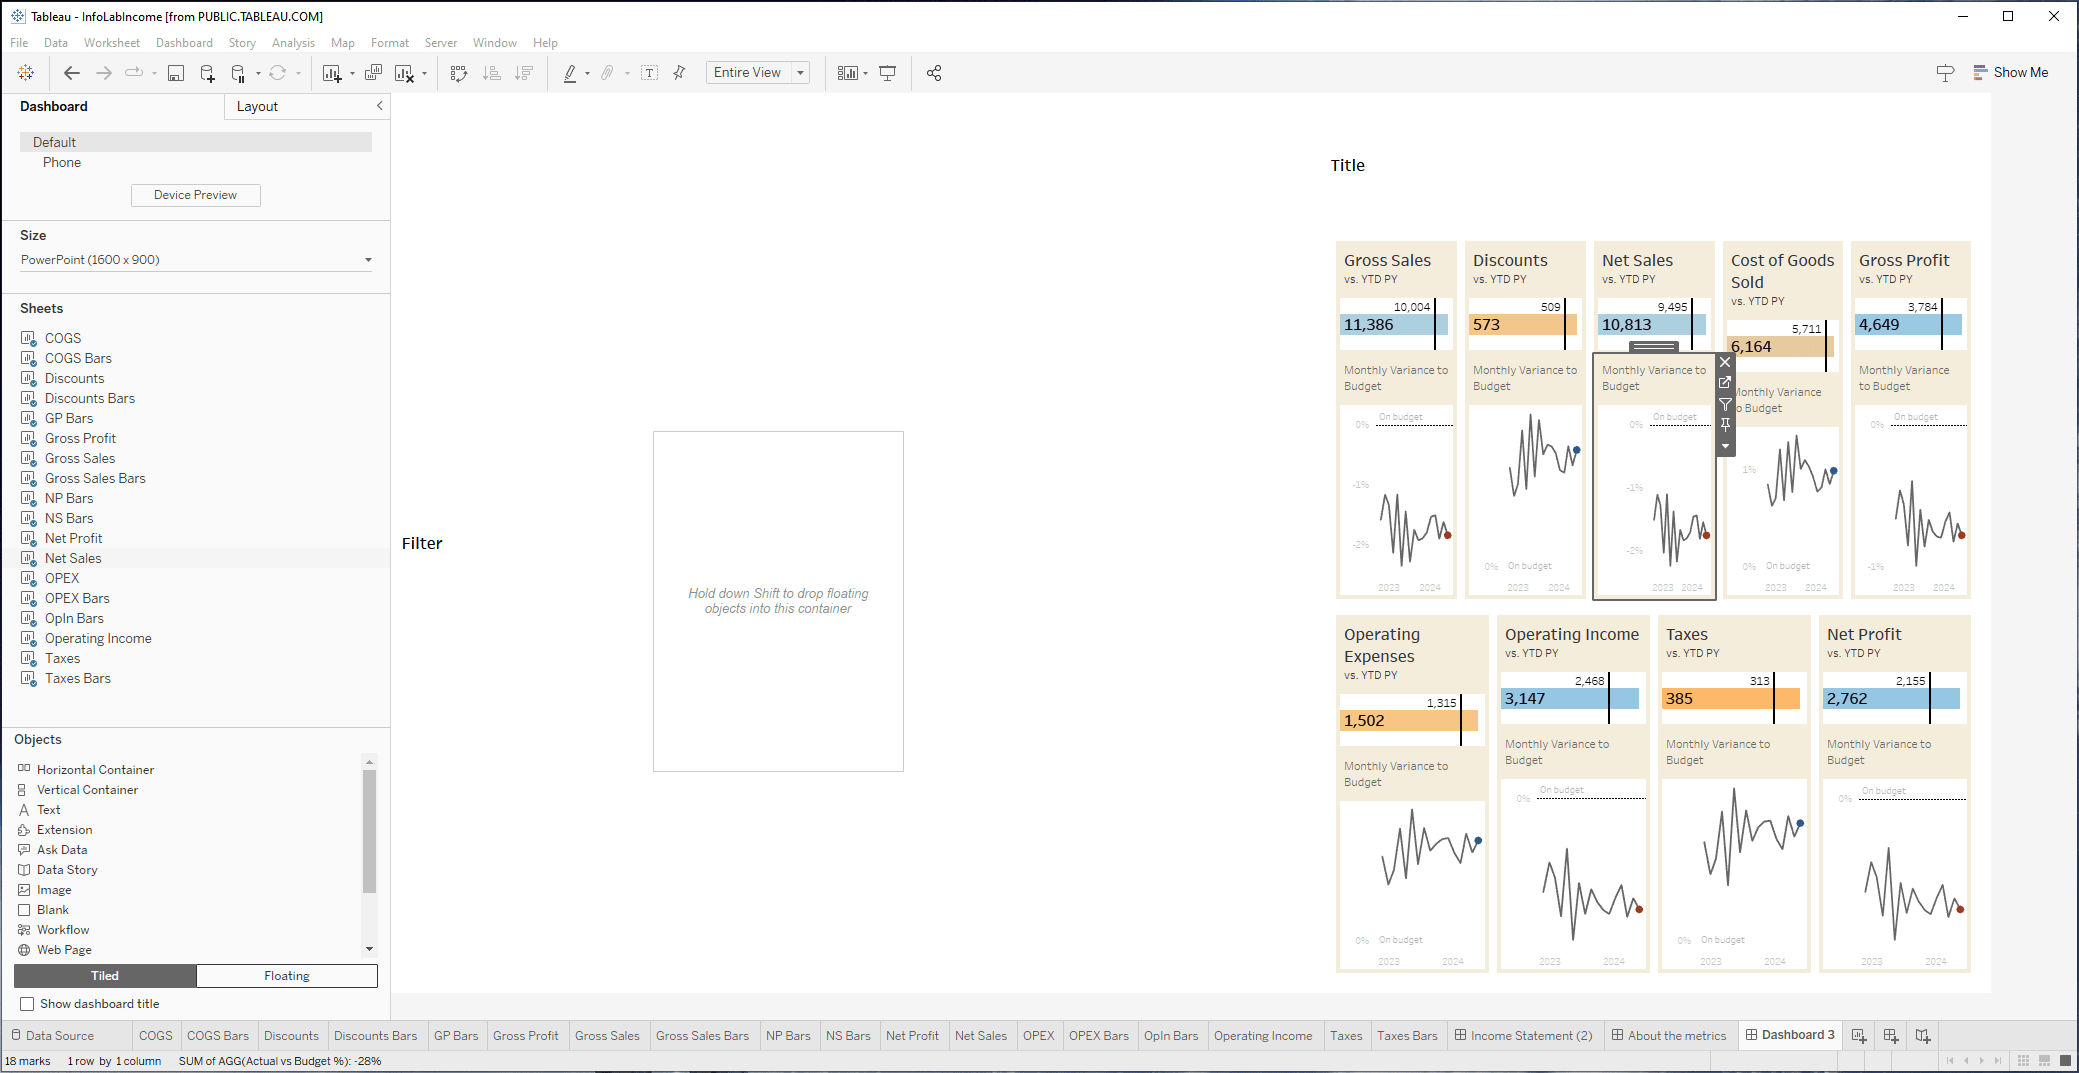Click the Use as Filter funnel icon
Viewport: 2079px width, 1073px height.
1725,404
